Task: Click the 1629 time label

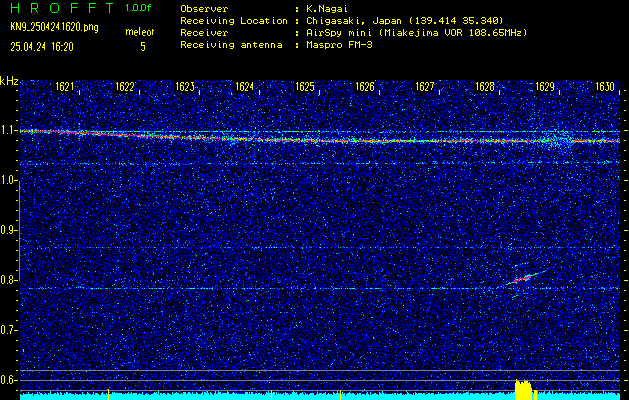Action: click(x=545, y=87)
